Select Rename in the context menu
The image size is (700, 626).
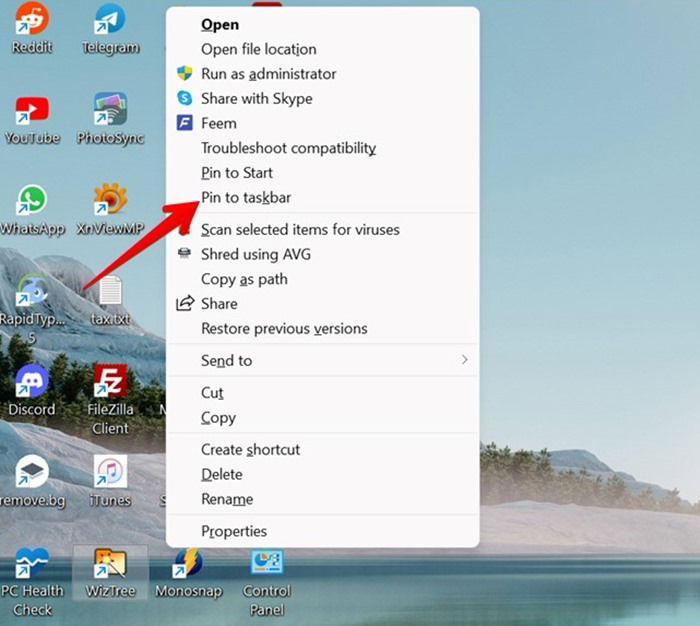322,499
